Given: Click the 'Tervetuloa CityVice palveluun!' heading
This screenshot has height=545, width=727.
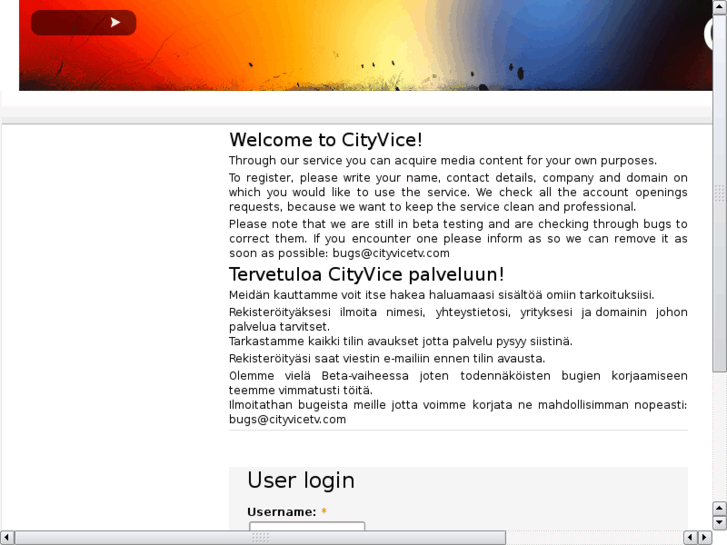Looking at the screenshot, I should coord(366,275).
